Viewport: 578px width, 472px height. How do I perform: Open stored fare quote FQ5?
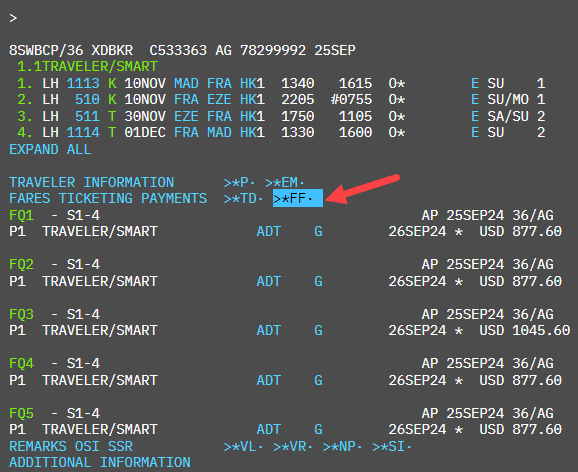(21, 413)
